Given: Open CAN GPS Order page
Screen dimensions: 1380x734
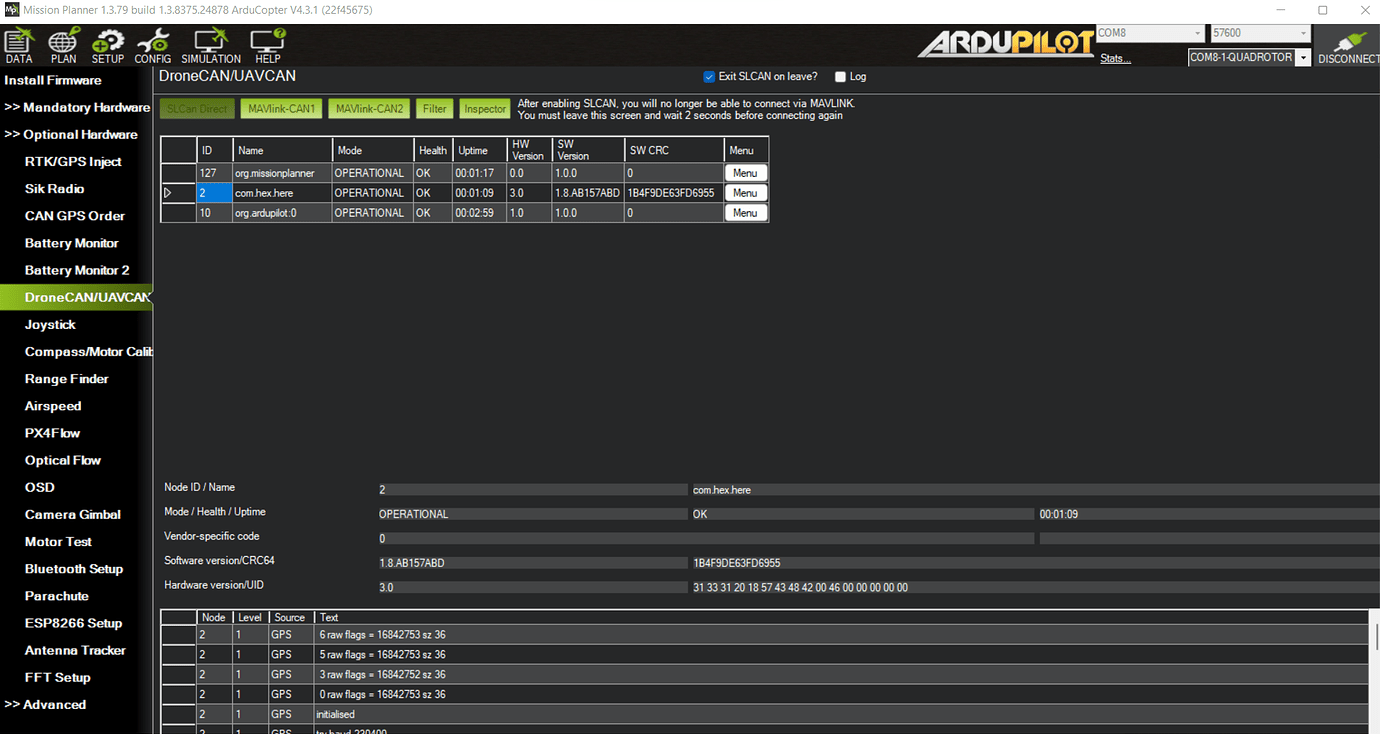Looking at the screenshot, I should [x=75, y=215].
